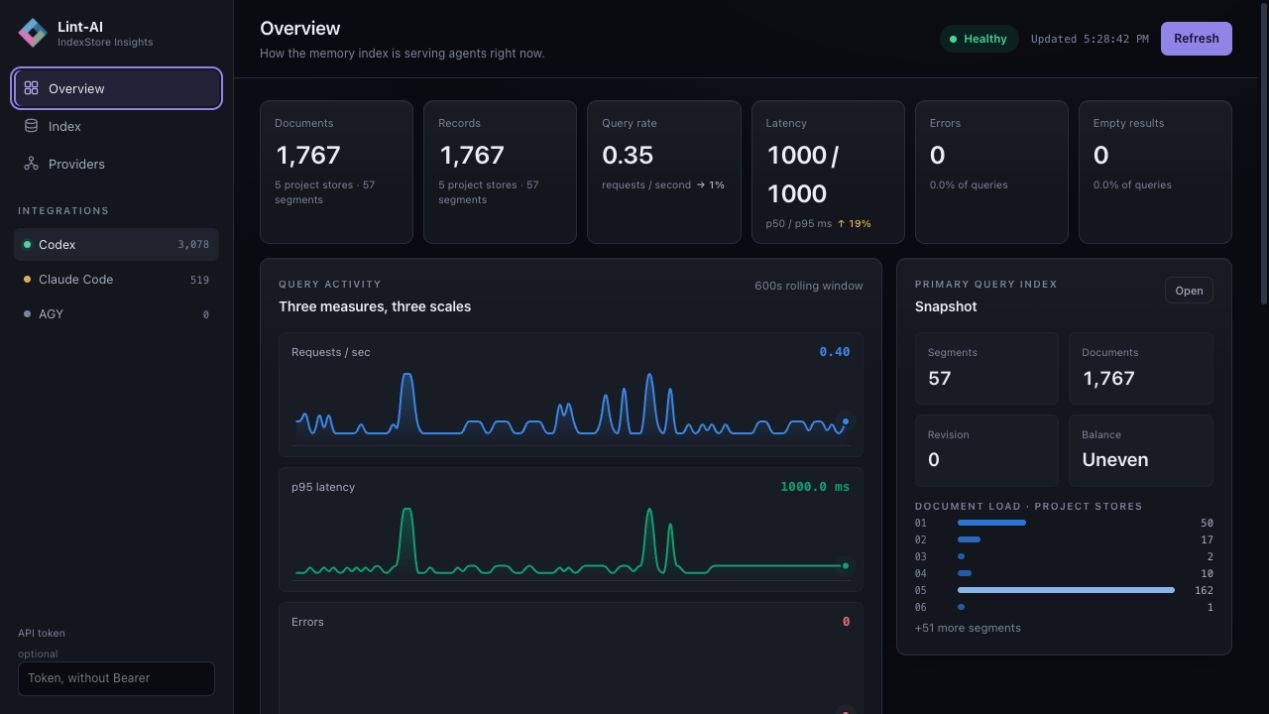Click the Errors stat card at top
Image resolution: width=1269 pixels, height=714 pixels.
click(991, 172)
